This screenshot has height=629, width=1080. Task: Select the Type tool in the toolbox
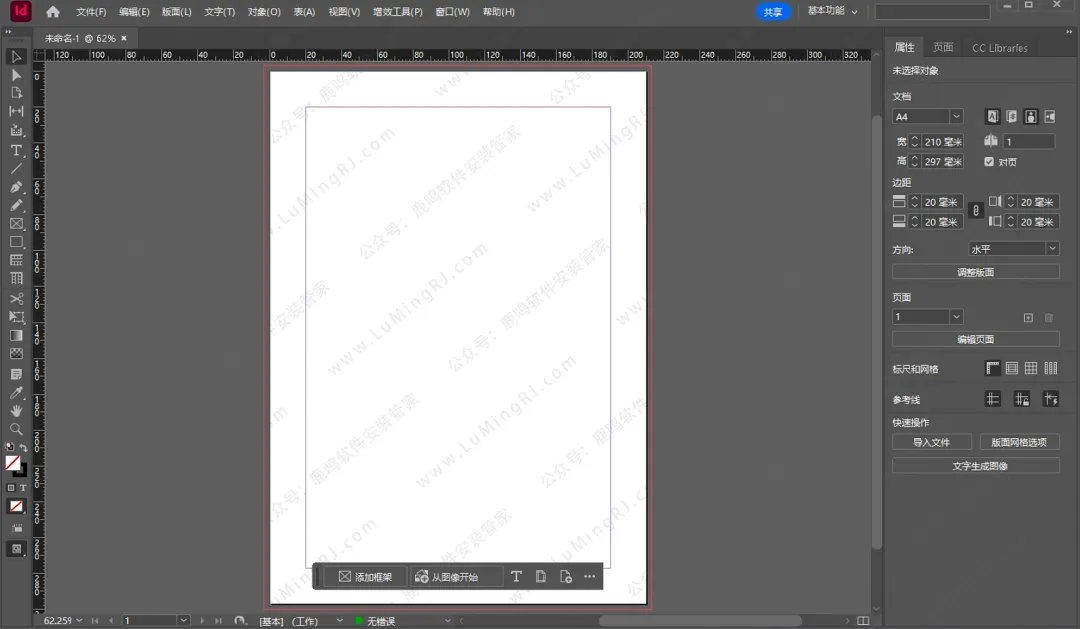point(16,150)
